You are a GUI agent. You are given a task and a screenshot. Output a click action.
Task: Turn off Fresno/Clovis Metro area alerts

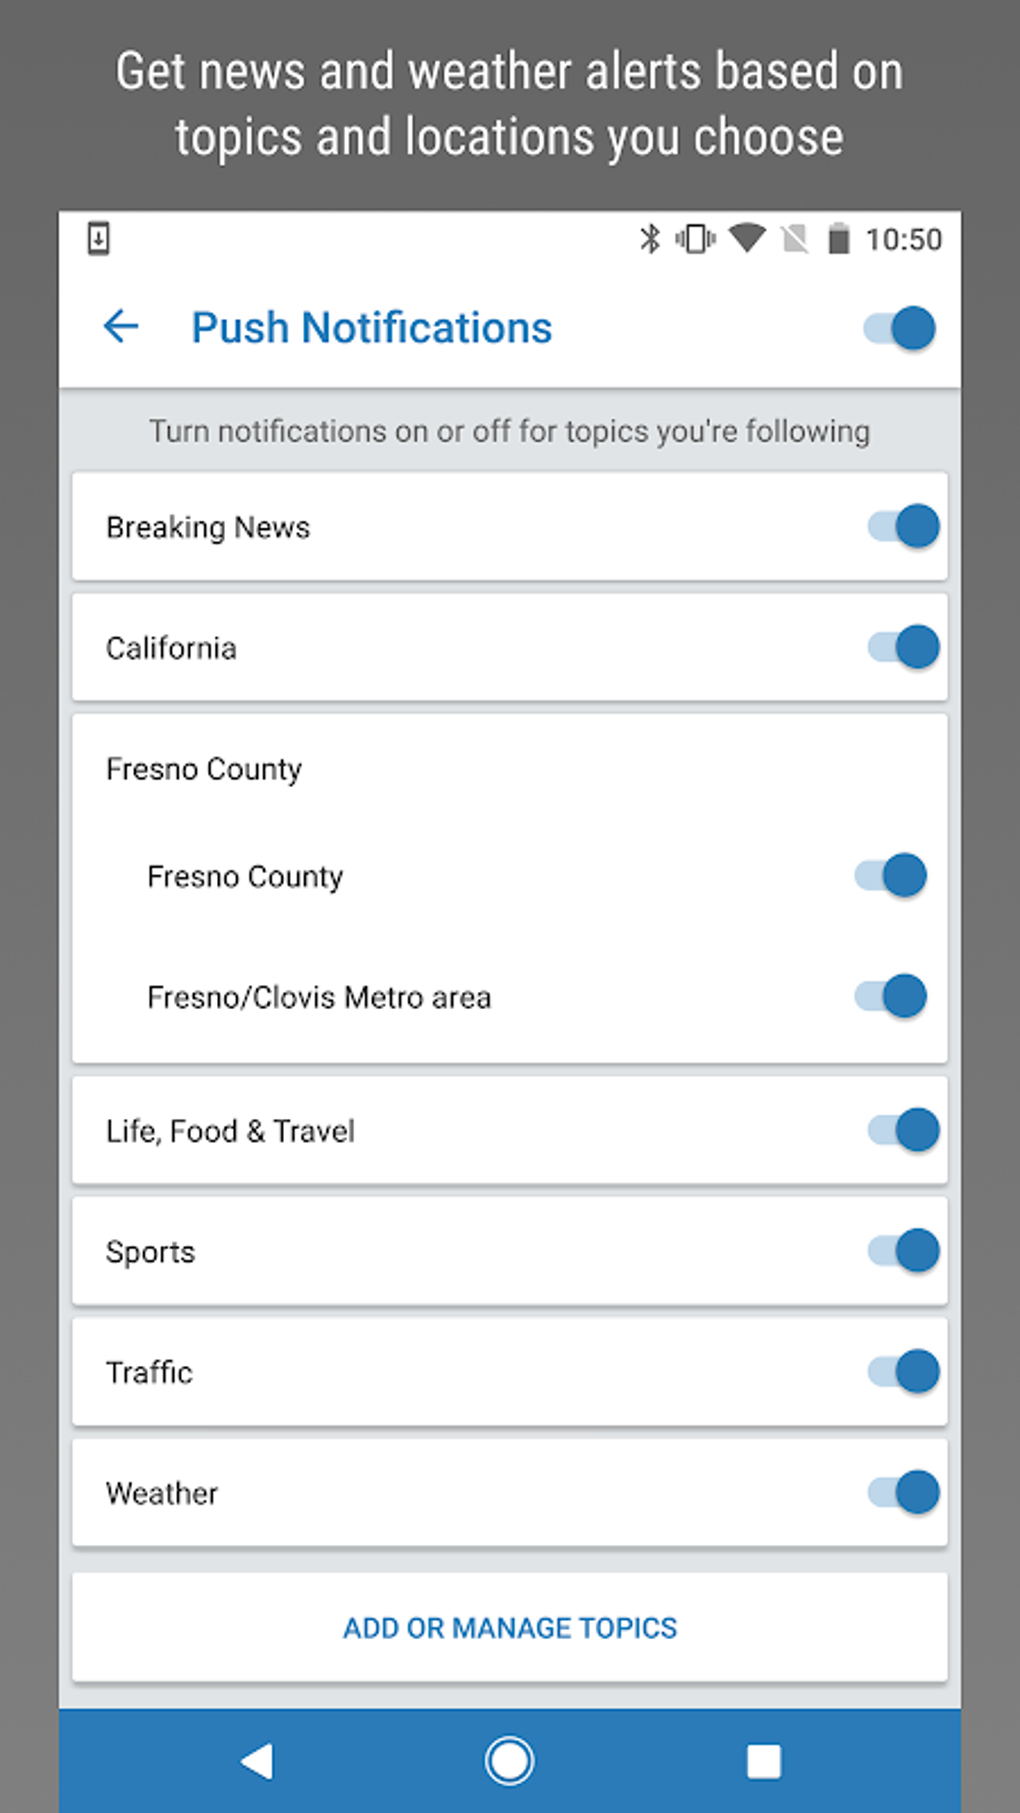coord(891,996)
